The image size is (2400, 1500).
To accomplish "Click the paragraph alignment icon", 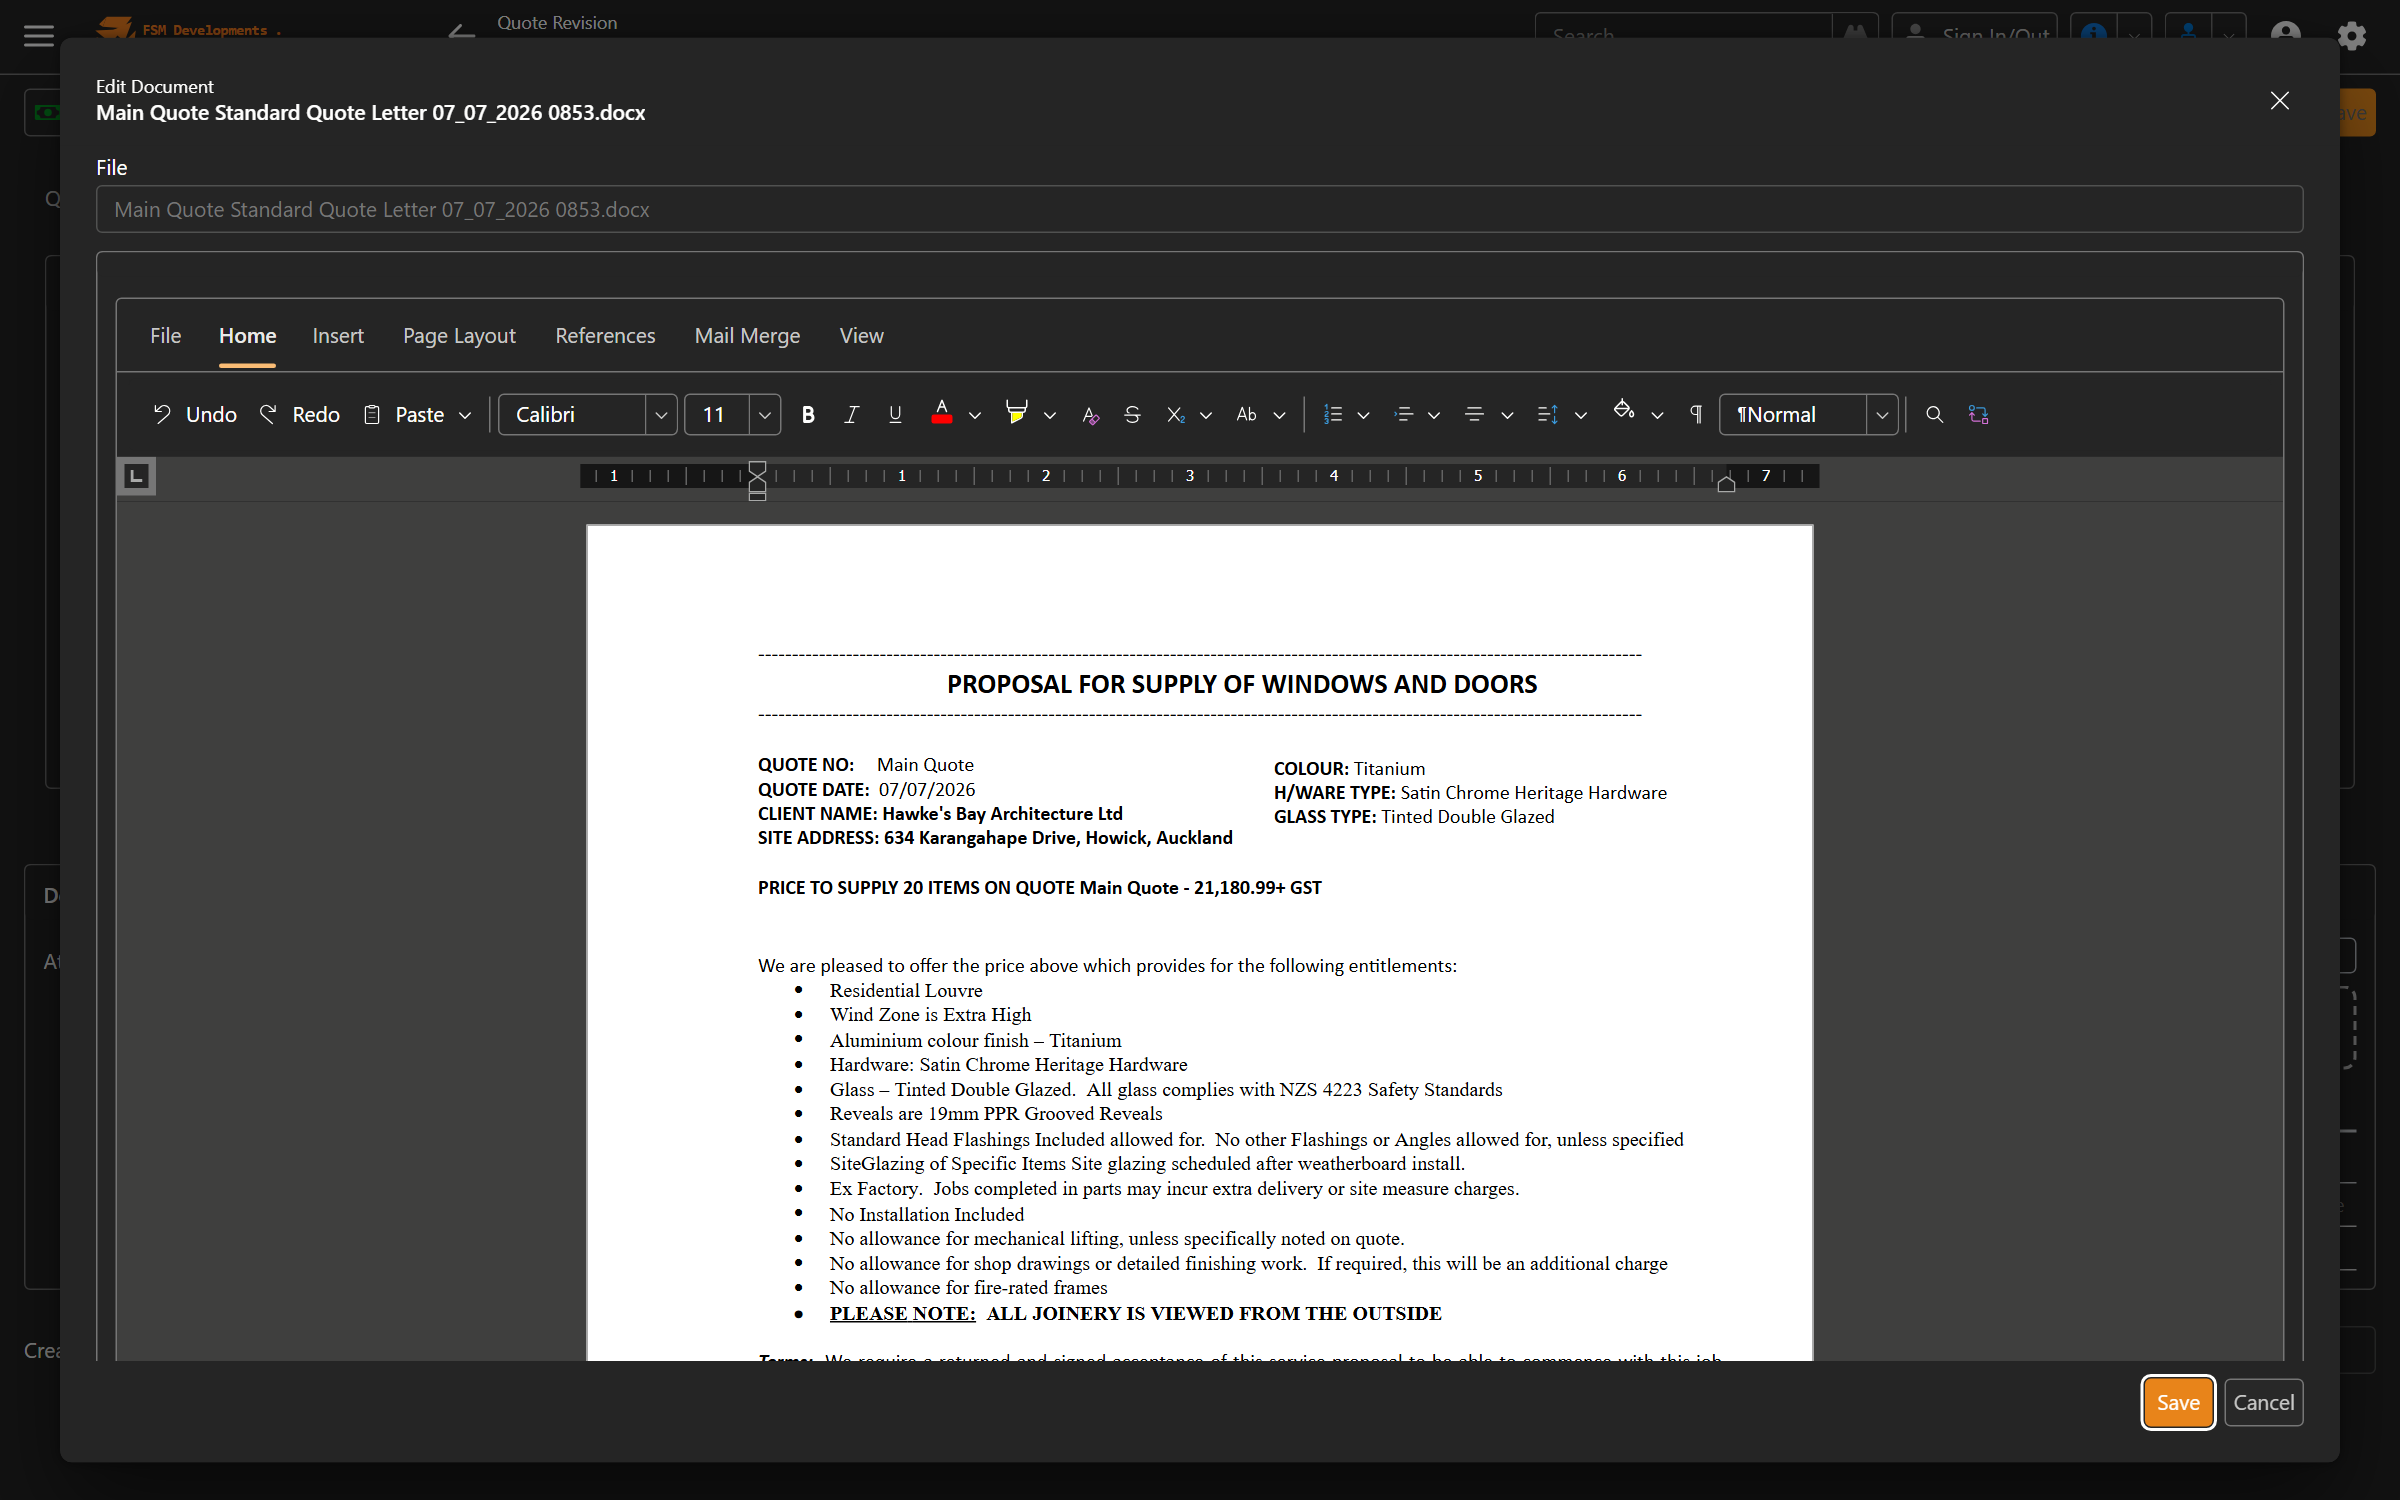I will pos(1474,414).
